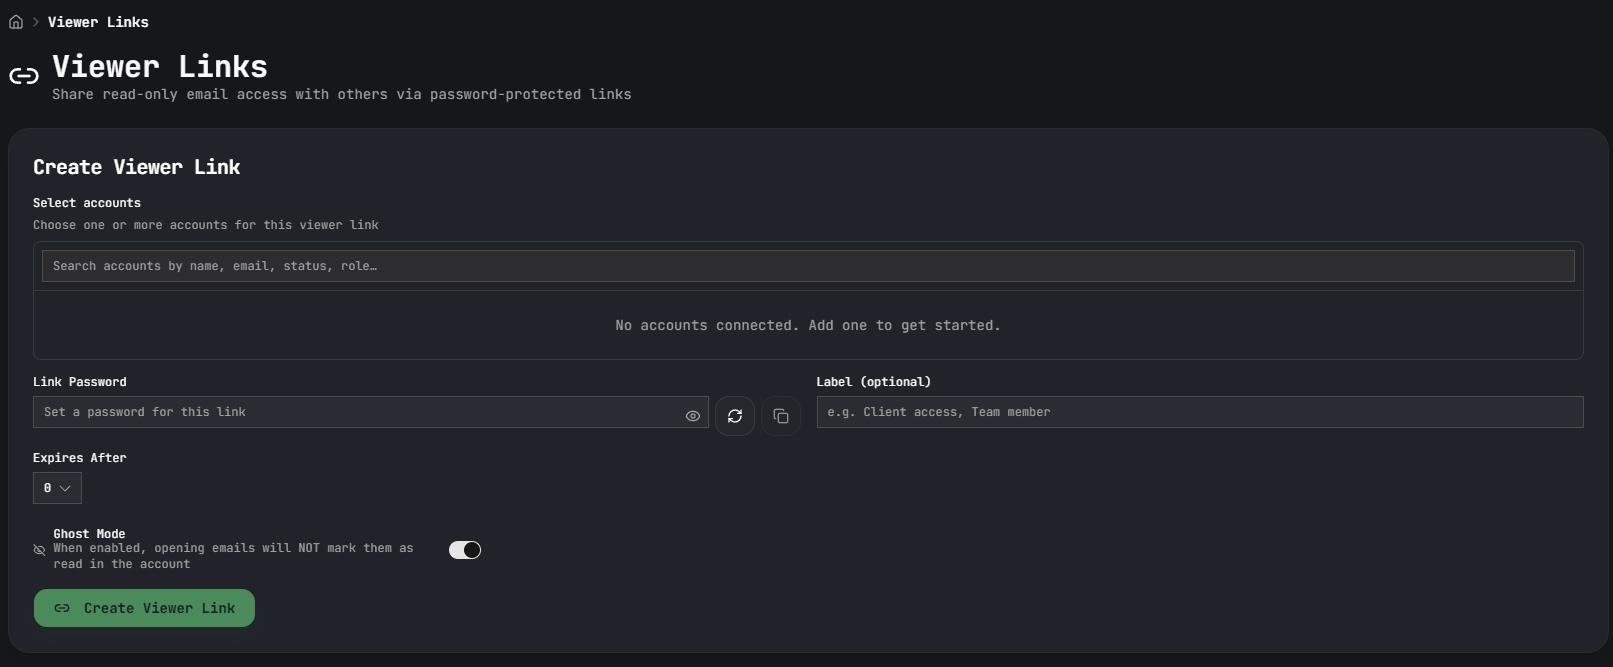Click the 'Create Viewer Link' section heading
1613x667 pixels.
coord(137,167)
